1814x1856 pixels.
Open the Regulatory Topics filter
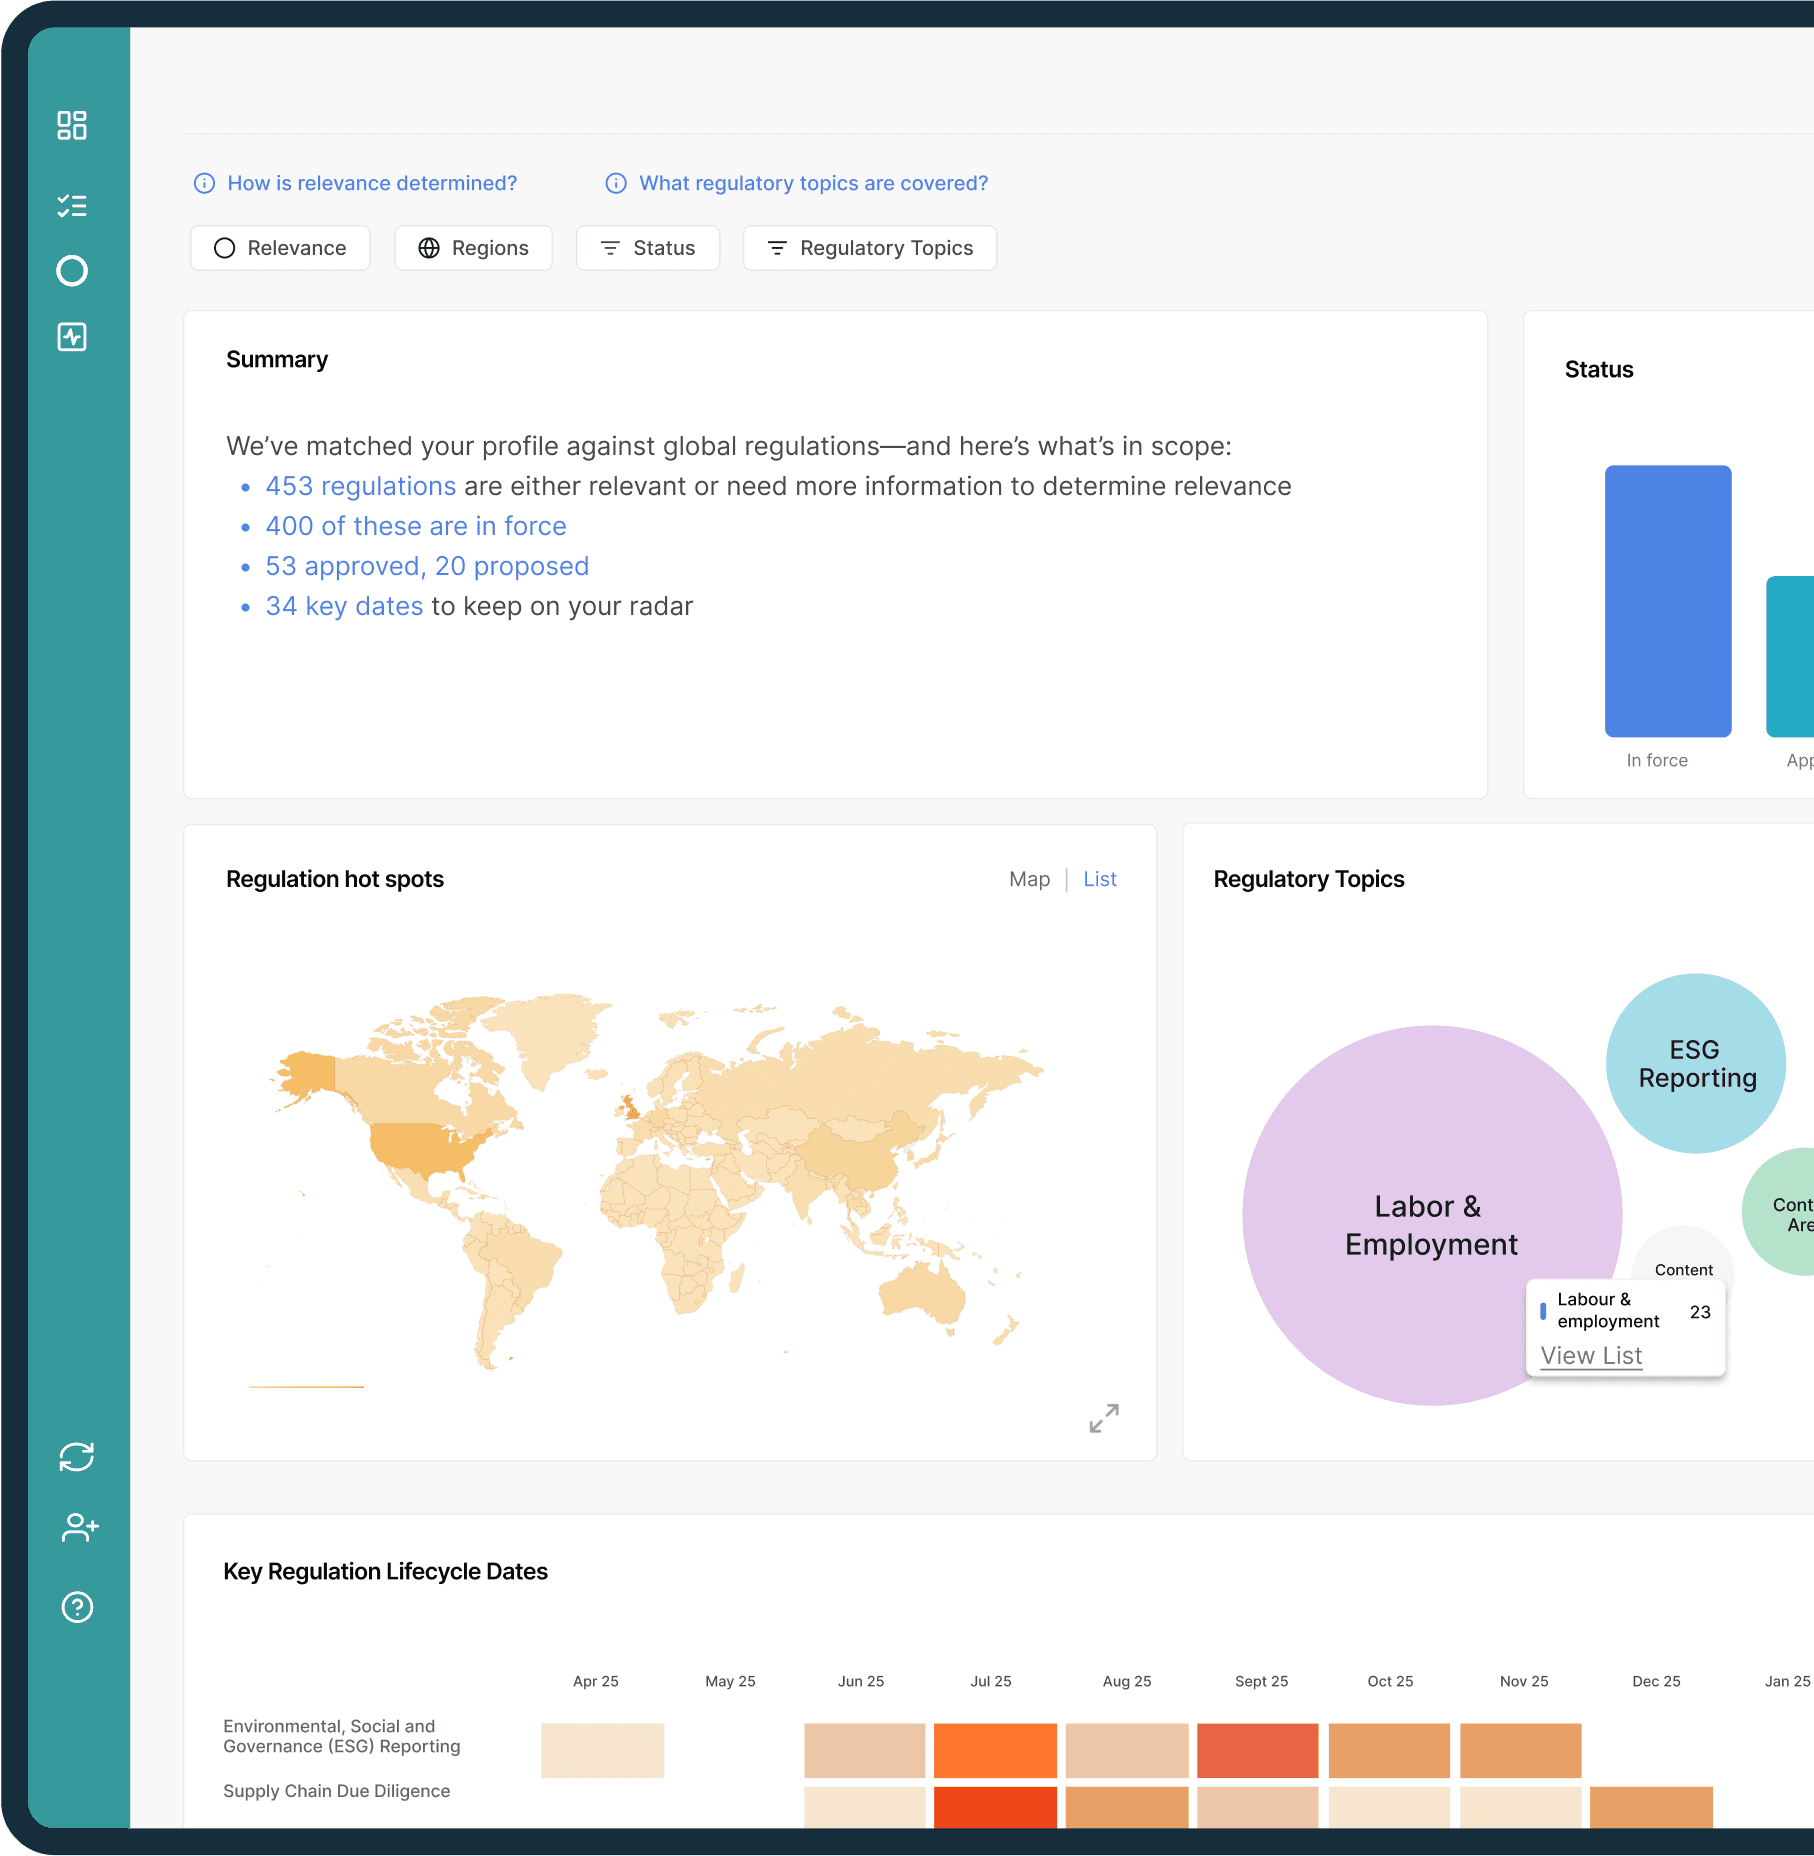coord(870,248)
